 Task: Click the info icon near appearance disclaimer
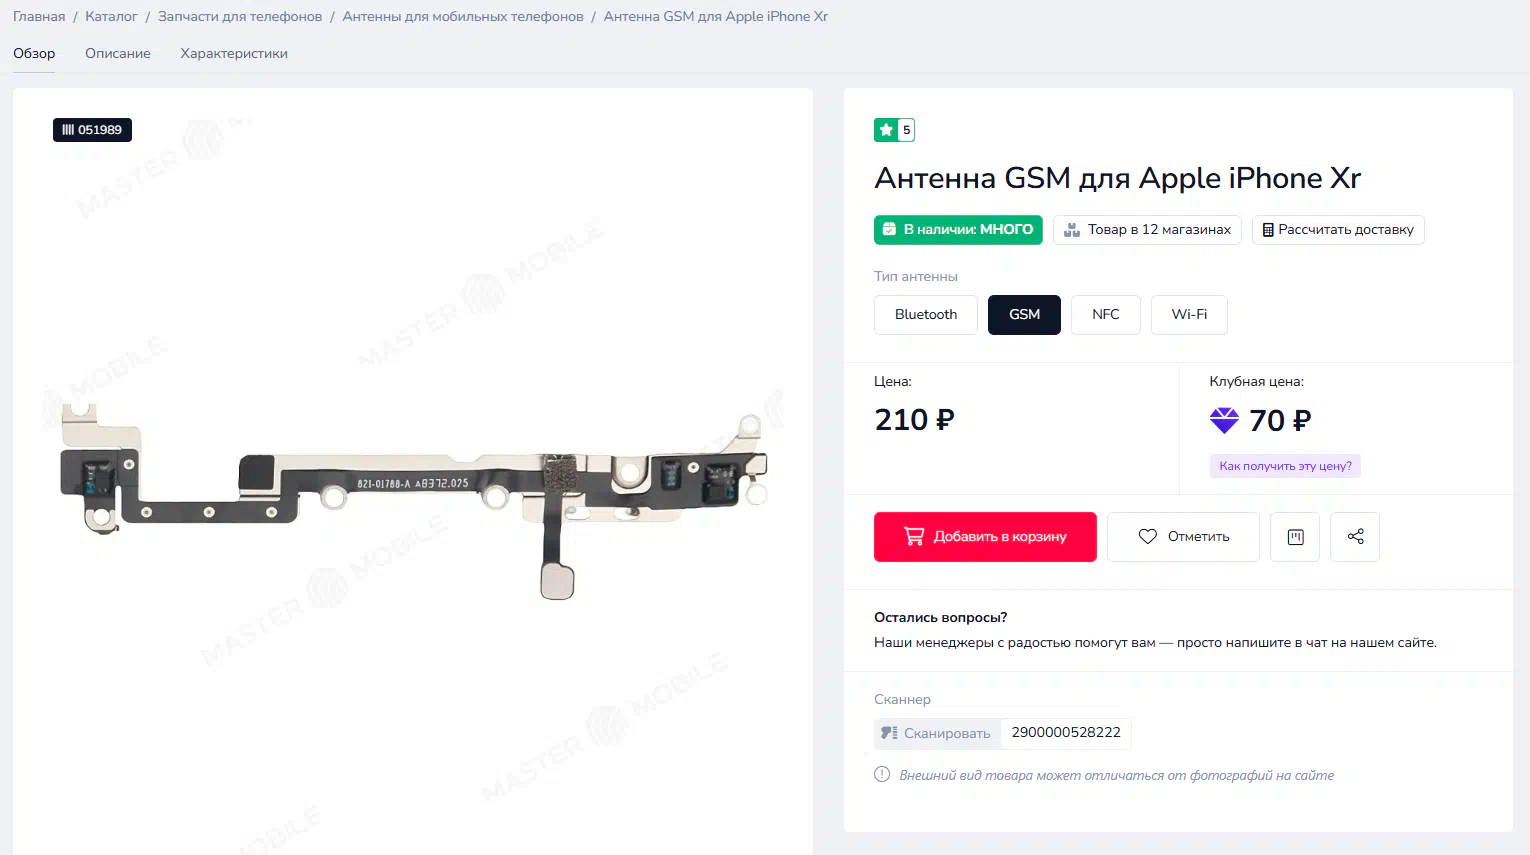(x=882, y=774)
